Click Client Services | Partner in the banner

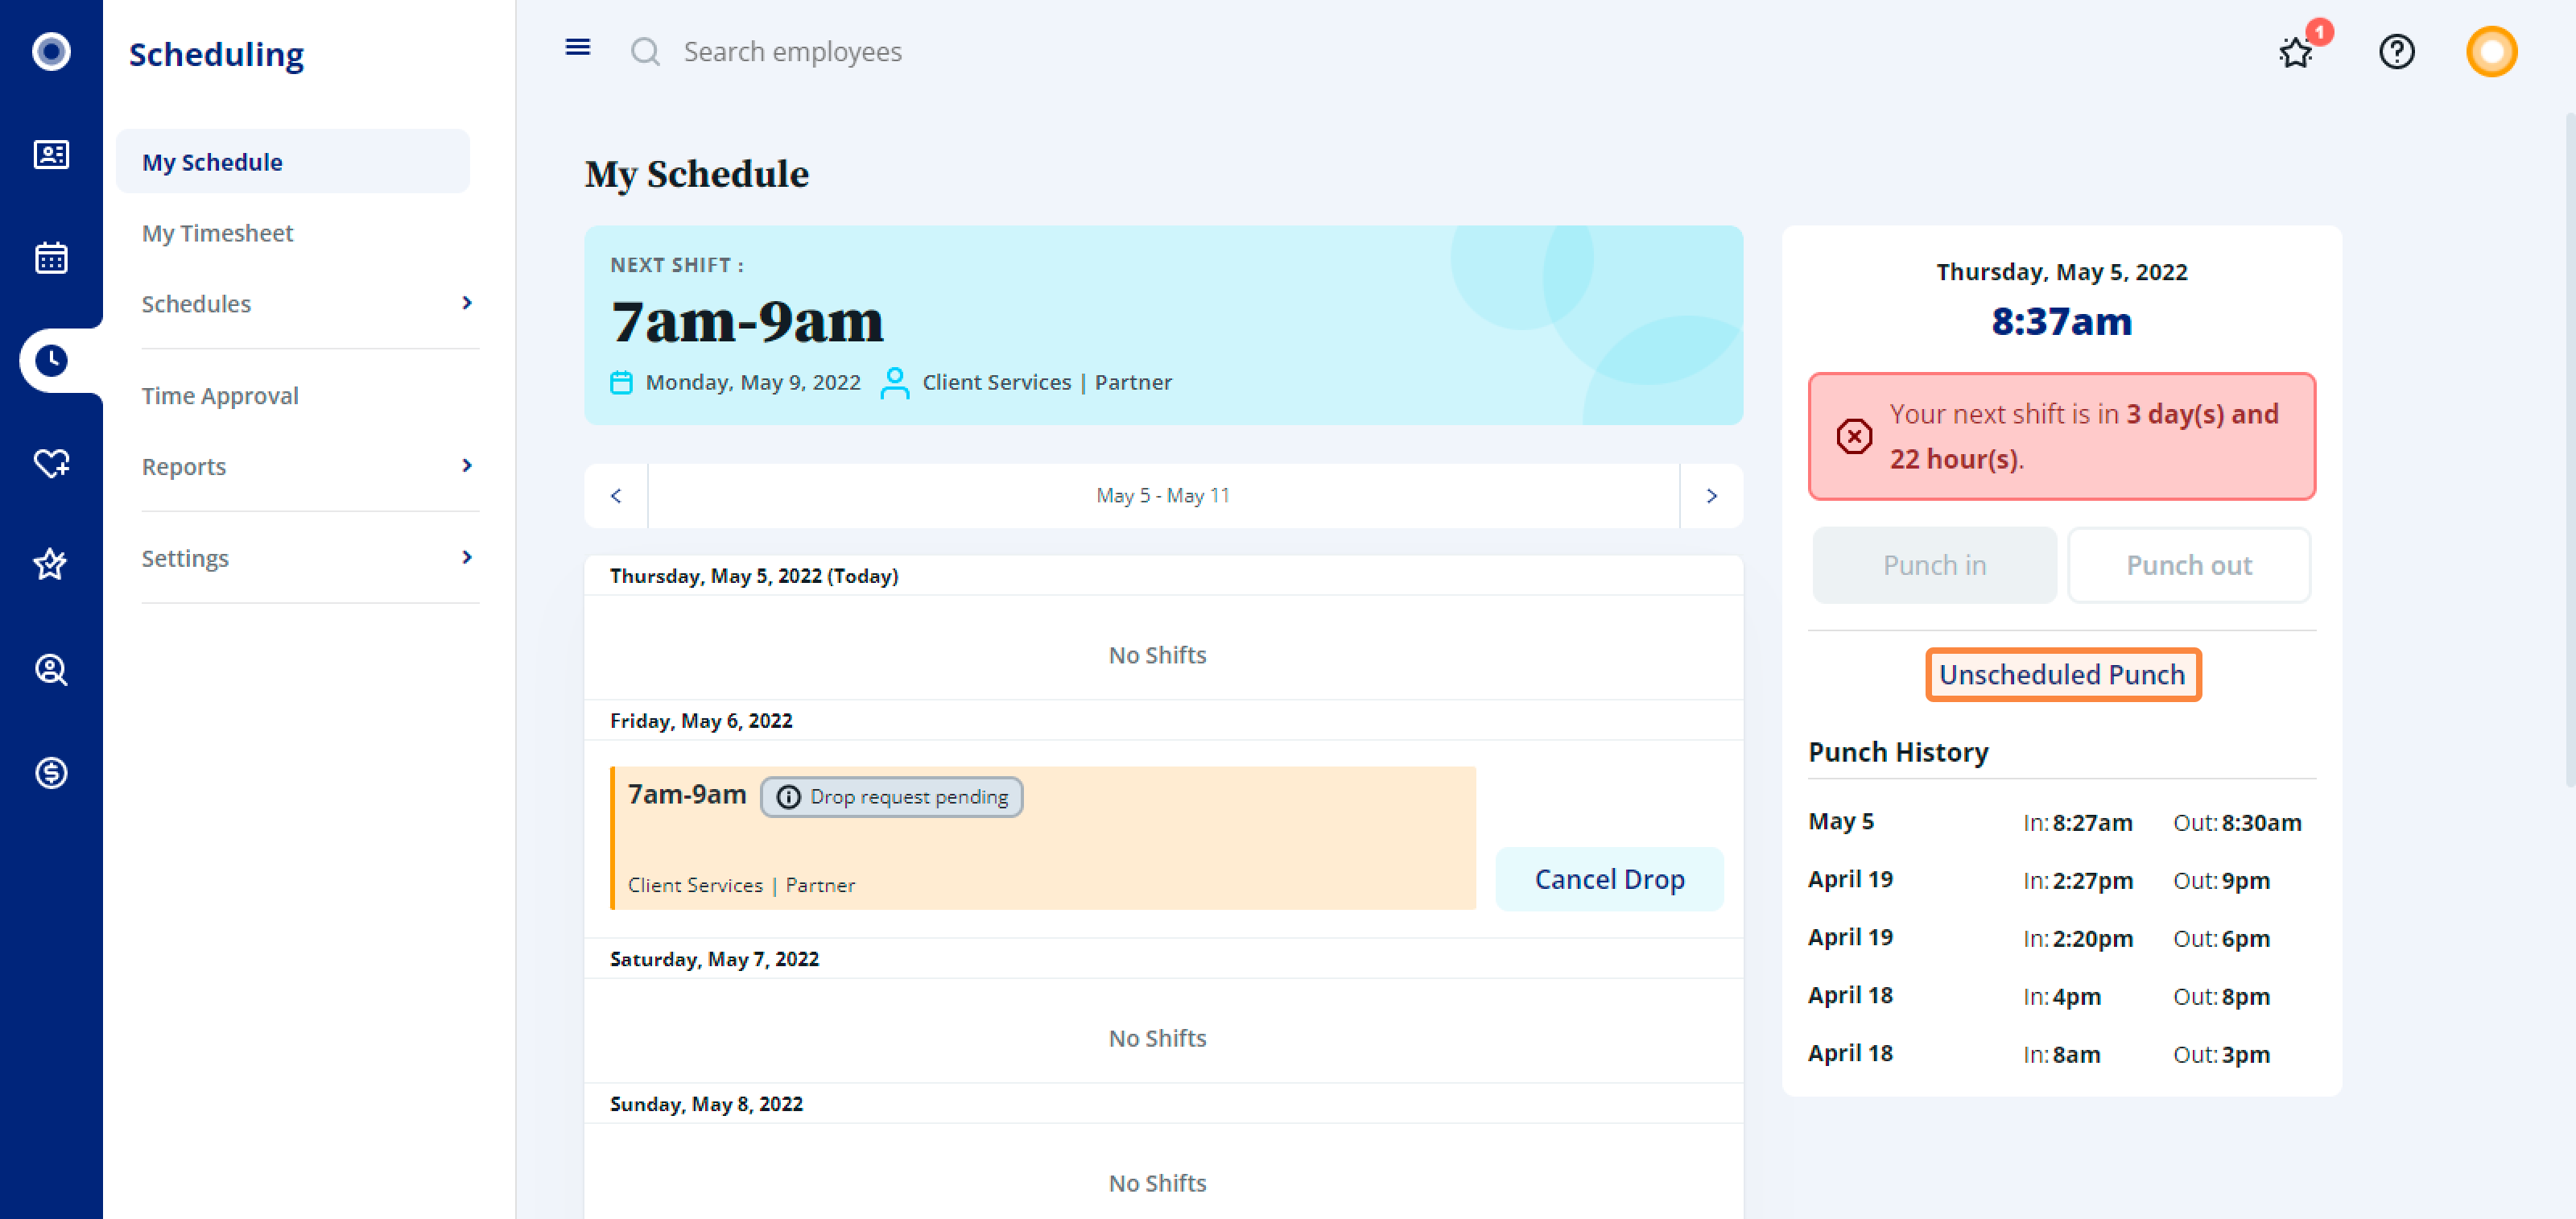[1047, 383]
